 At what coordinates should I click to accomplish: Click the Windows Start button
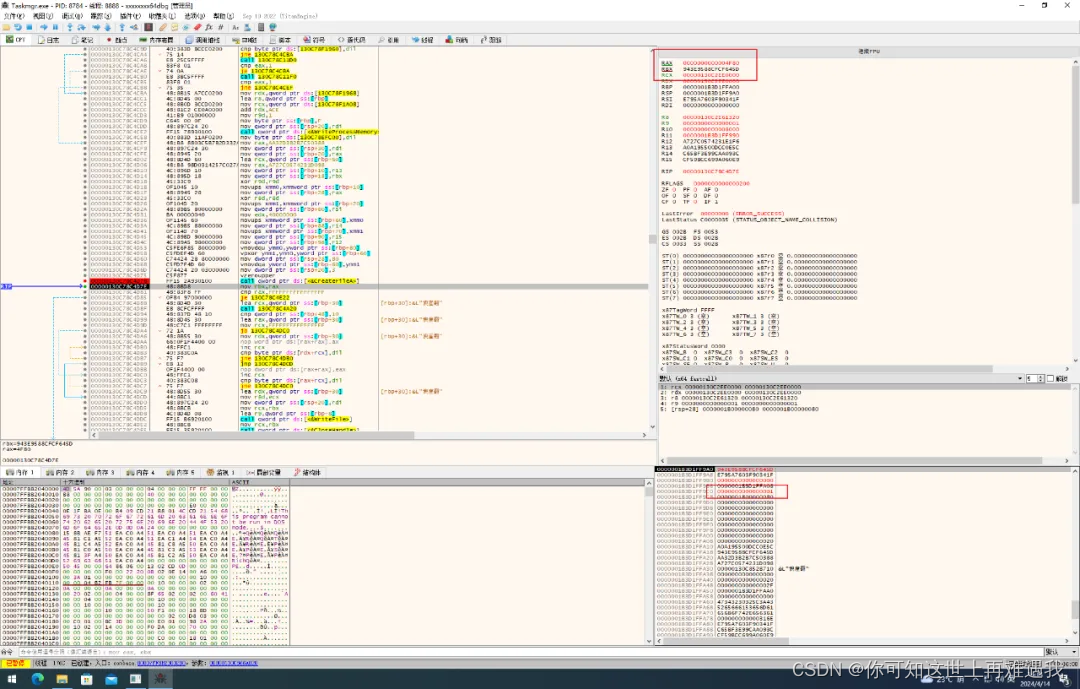pos(12,679)
